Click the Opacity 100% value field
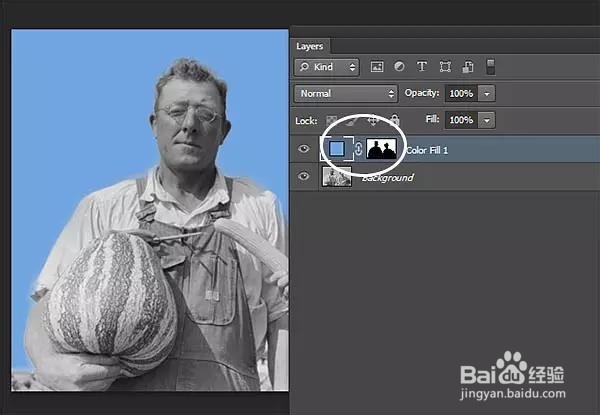The height and width of the screenshot is (415, 600). point(461,94)
